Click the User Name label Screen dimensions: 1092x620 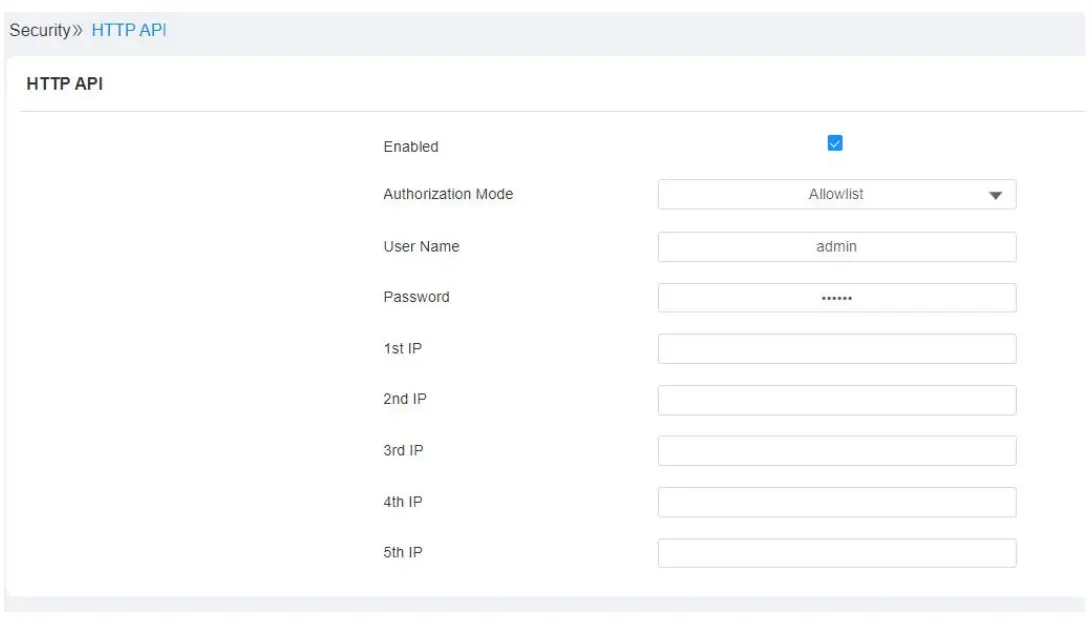click(x=421, y=246)
